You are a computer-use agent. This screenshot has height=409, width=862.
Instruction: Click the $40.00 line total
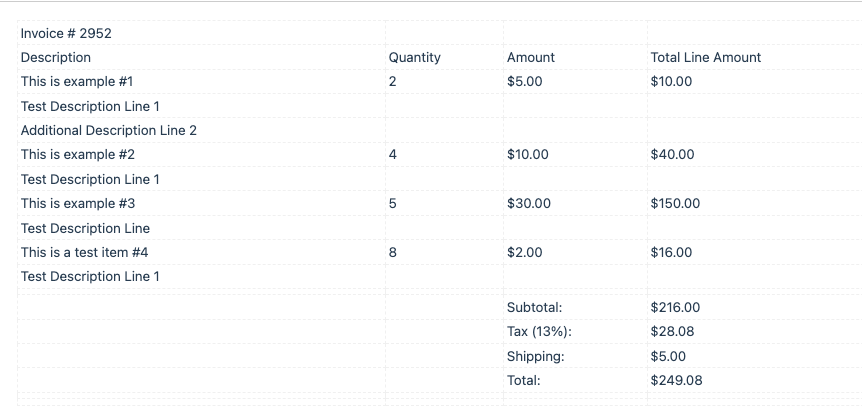click(754, 155)
